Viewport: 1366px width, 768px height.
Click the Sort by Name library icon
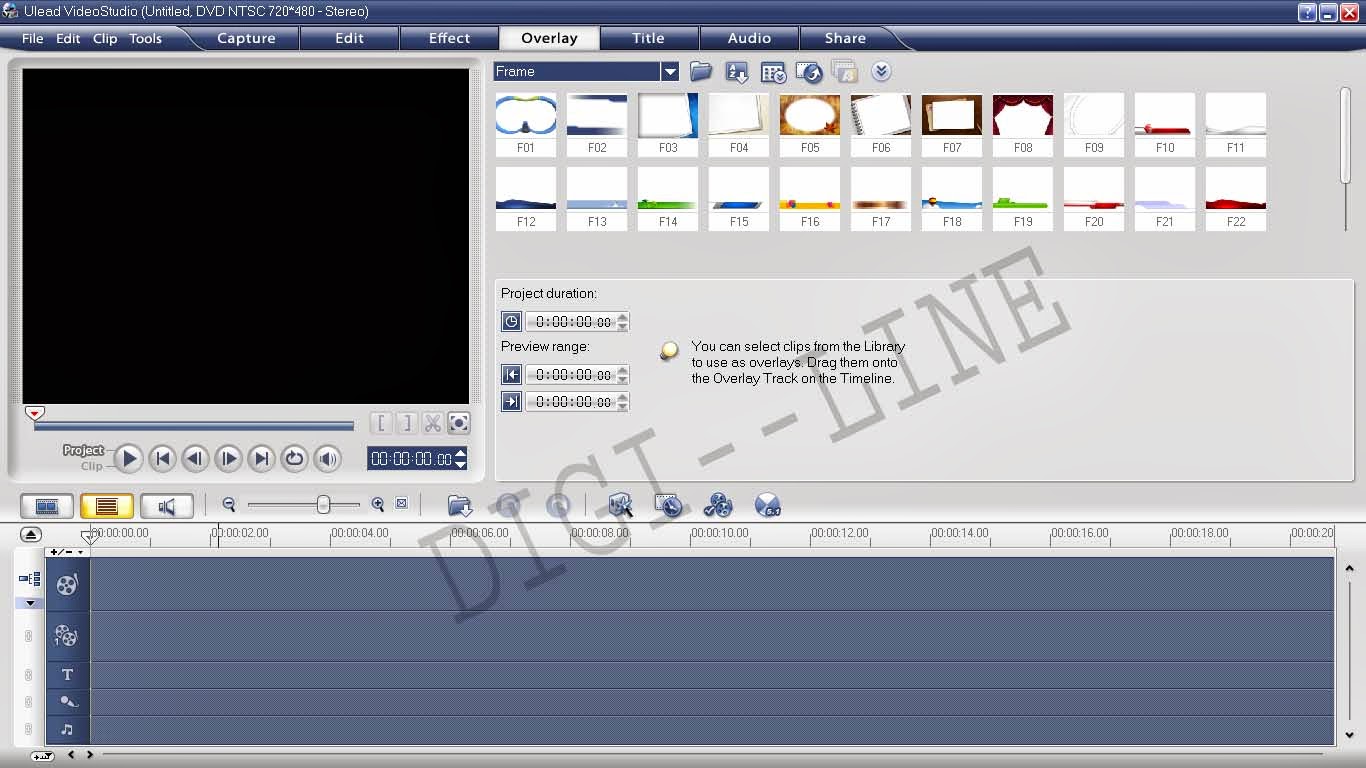(x=736, y=71)
